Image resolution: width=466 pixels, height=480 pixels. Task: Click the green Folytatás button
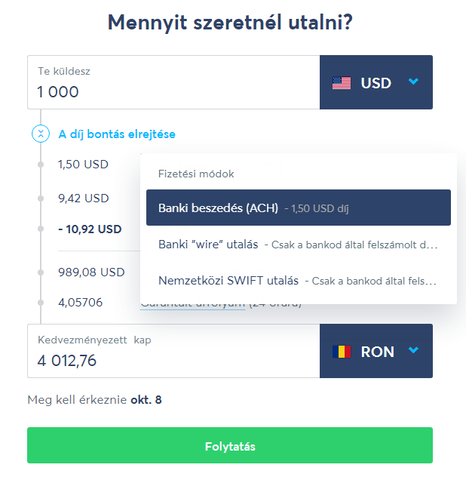[230, 445]
